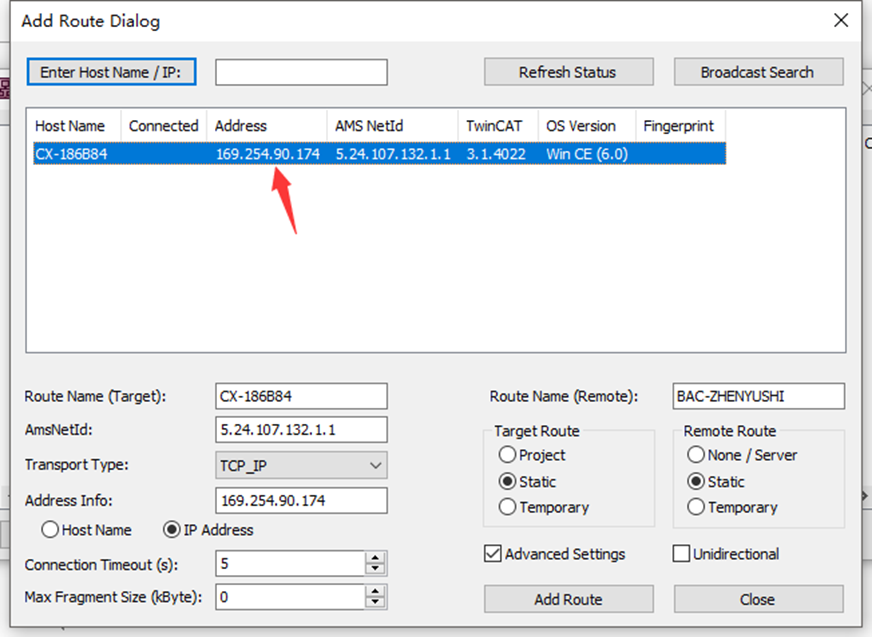Click the AMS NetId column header
This screenshot has height=637, width=872.
click(x=393, y=126)
